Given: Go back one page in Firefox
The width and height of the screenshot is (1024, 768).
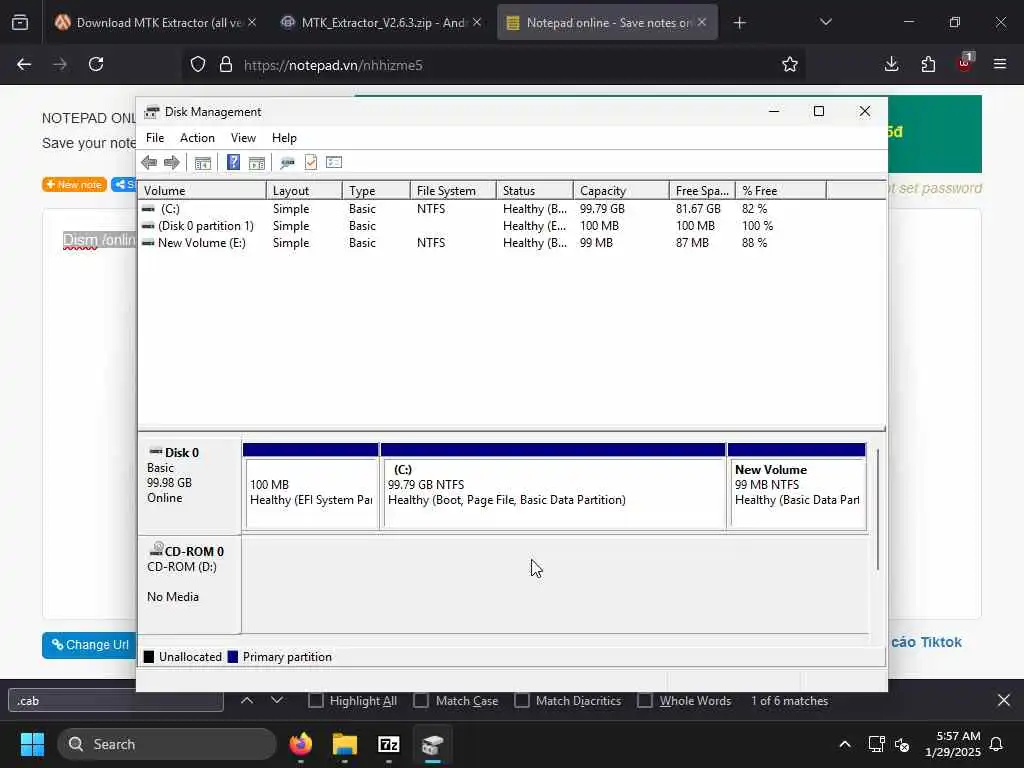Looking at the screenshot, I should (24, 64).
